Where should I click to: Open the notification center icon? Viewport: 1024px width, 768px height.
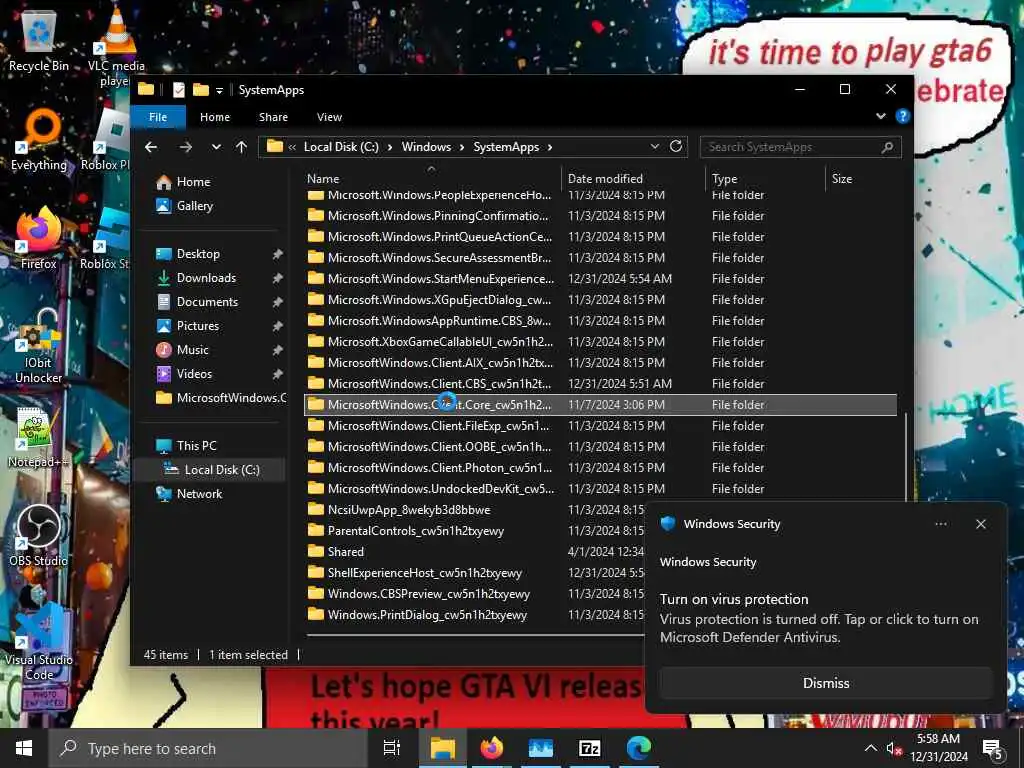tap(993, 749)
